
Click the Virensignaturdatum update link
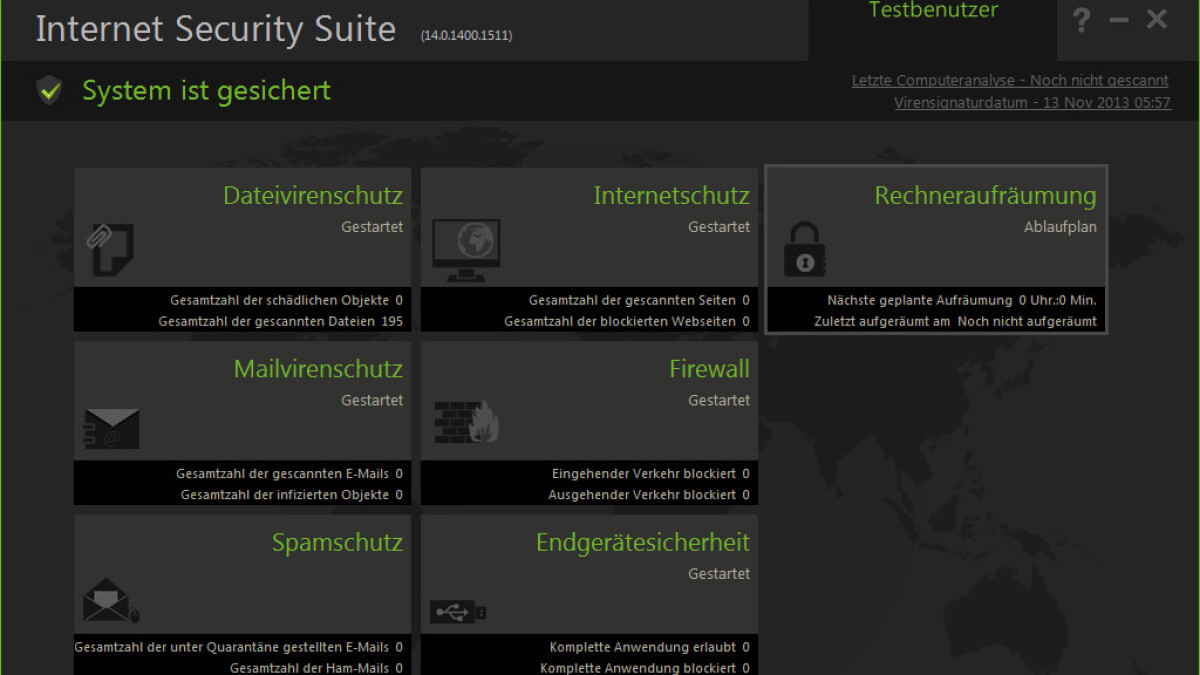(x=1032, y=102)
